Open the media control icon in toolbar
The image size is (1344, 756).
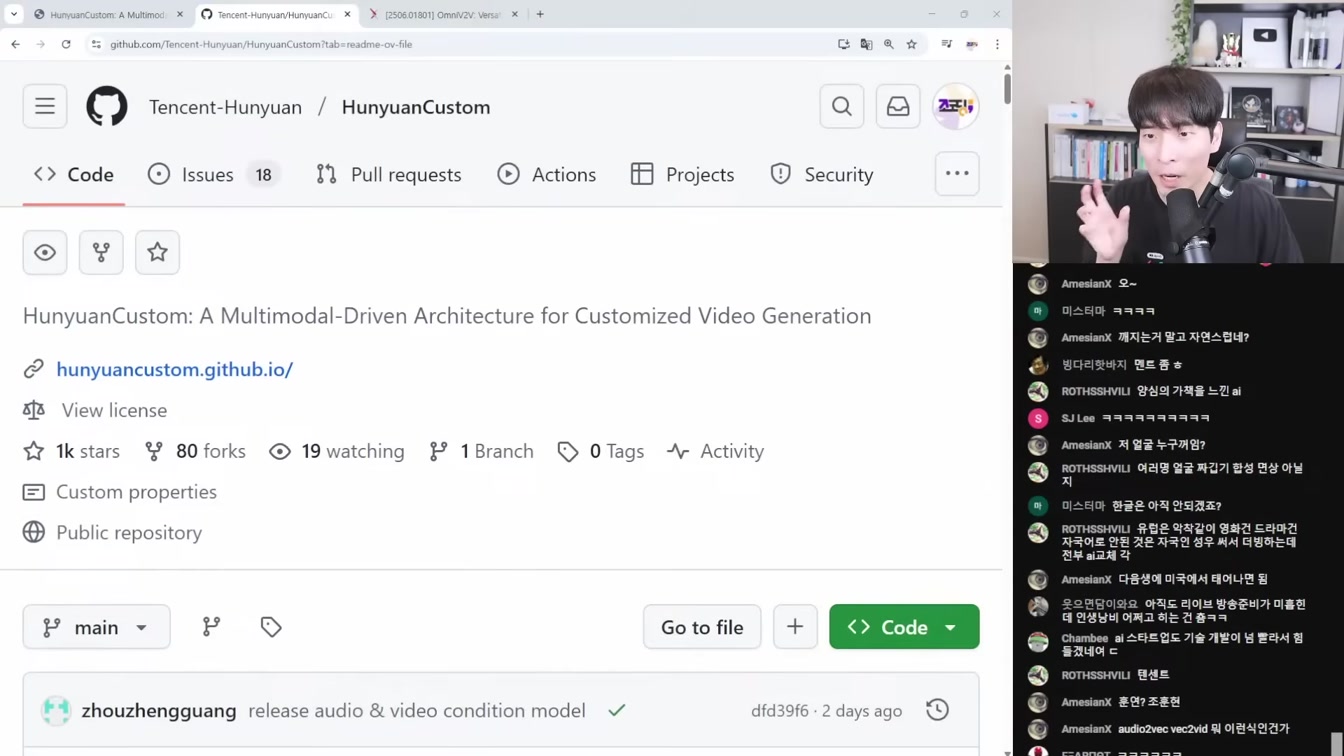946,44
